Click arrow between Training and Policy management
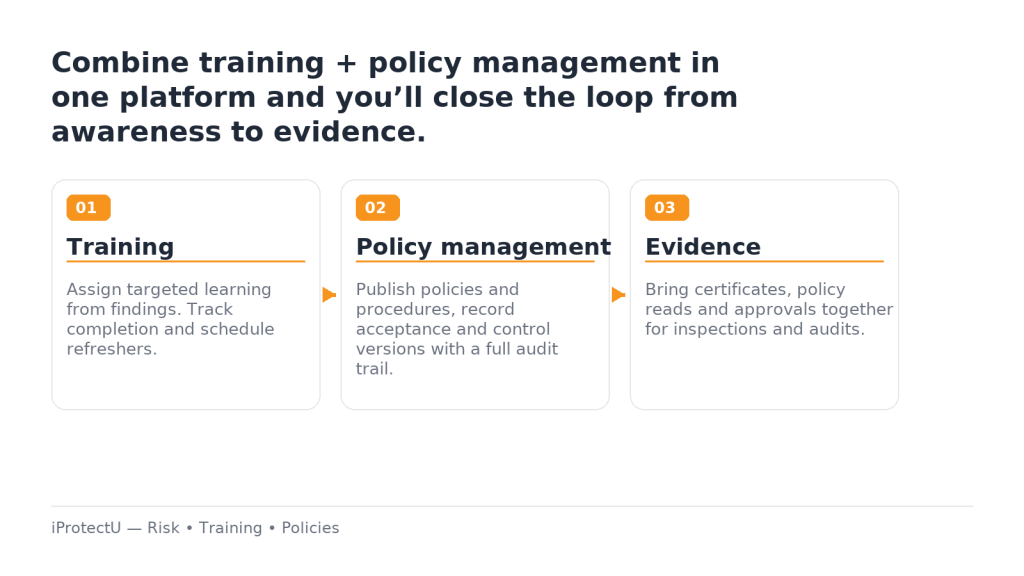 click(x=329, y=295)
